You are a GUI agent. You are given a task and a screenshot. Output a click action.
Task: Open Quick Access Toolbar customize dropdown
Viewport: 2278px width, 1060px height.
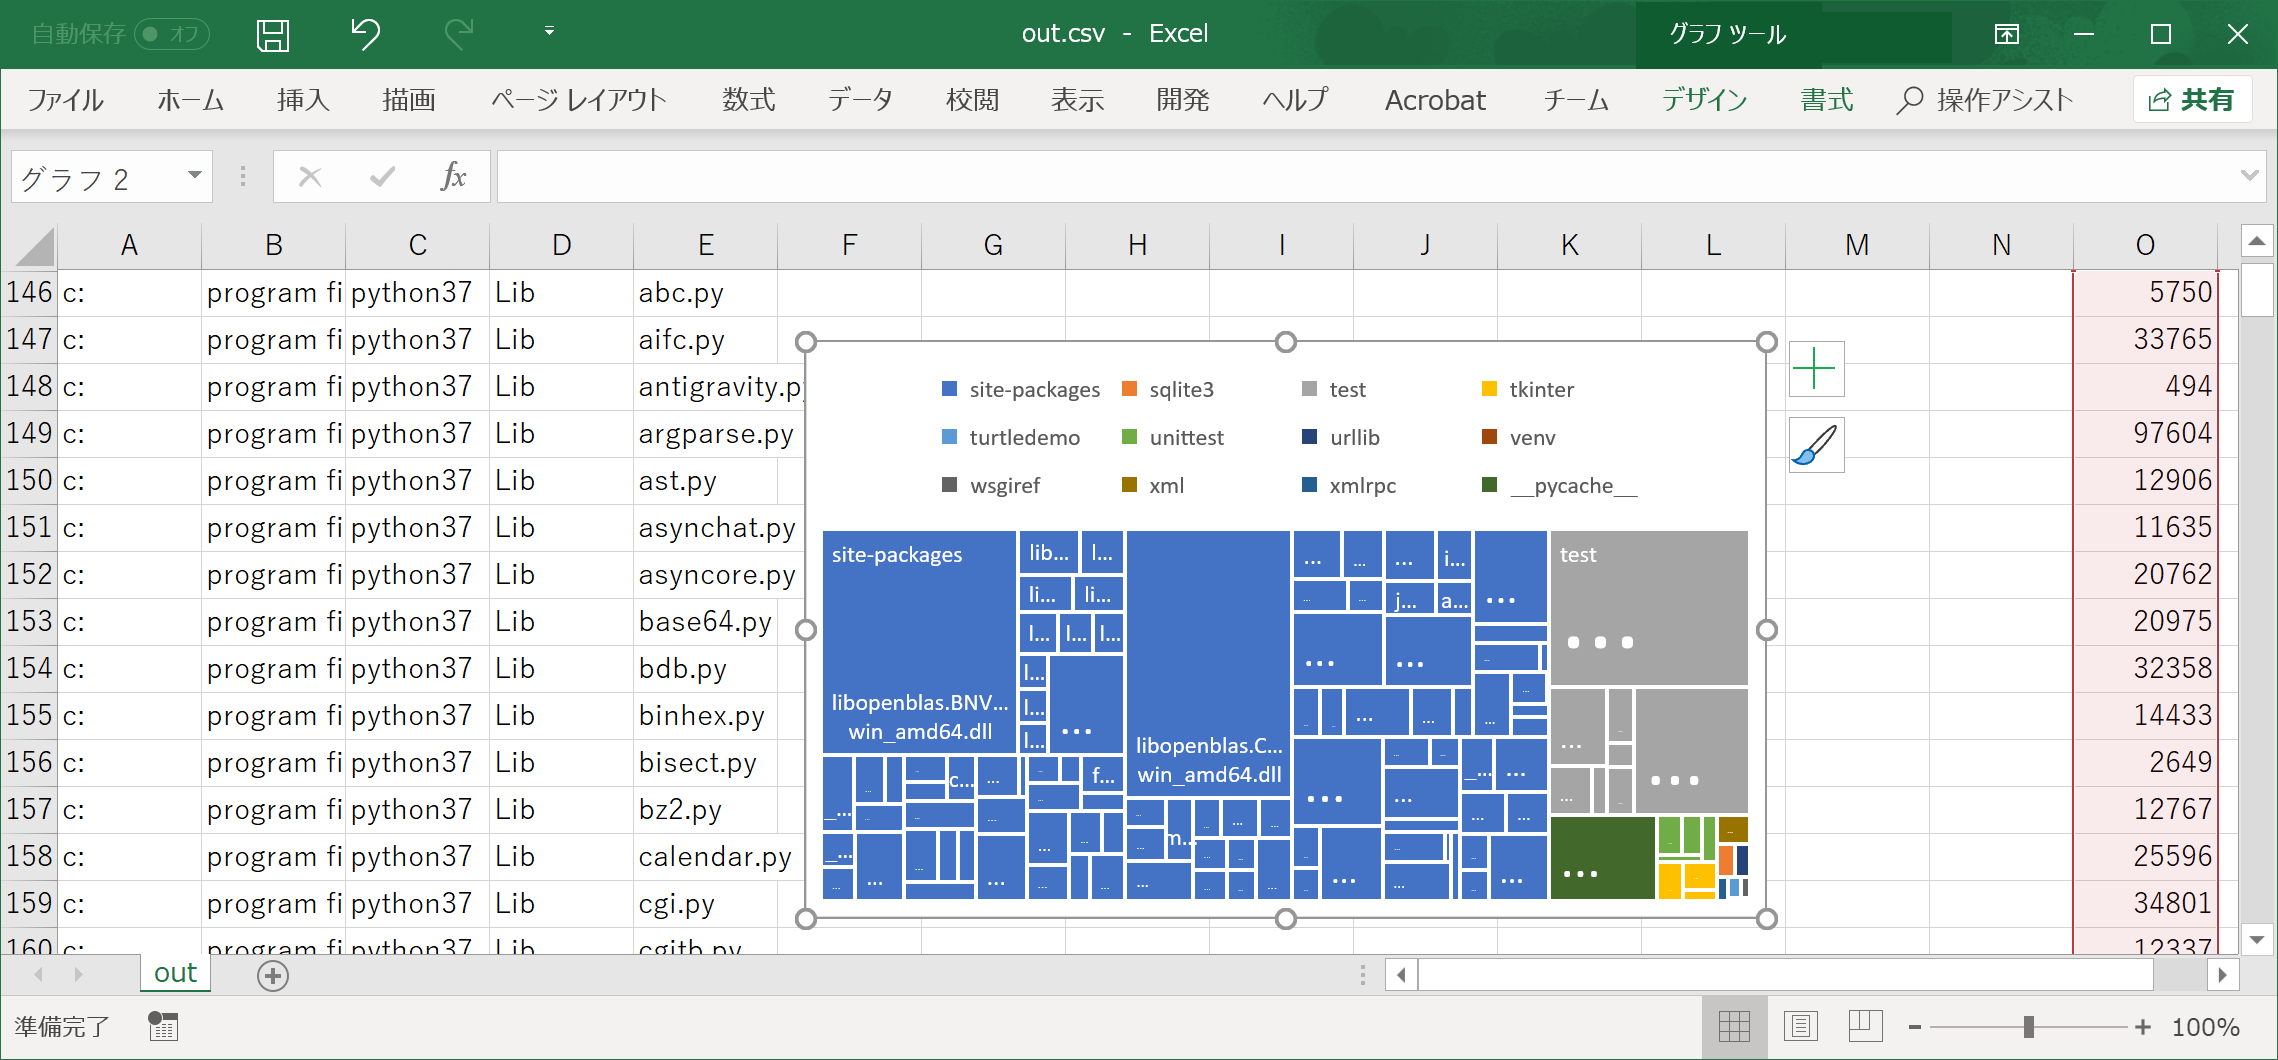click(x=549, y=32)
